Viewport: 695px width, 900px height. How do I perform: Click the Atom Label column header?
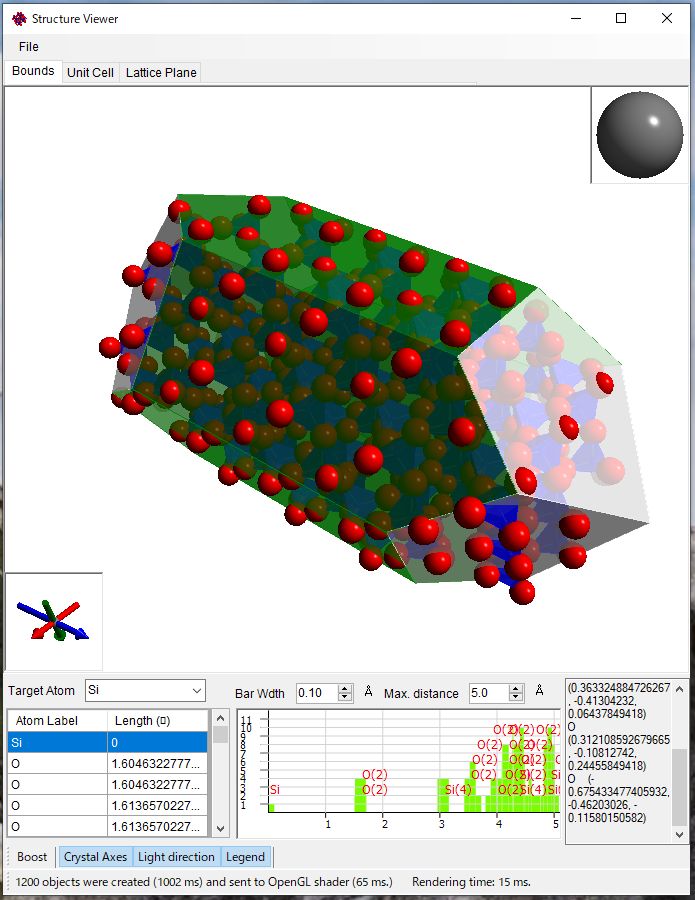pyautogui.click(x=57, y=720)
